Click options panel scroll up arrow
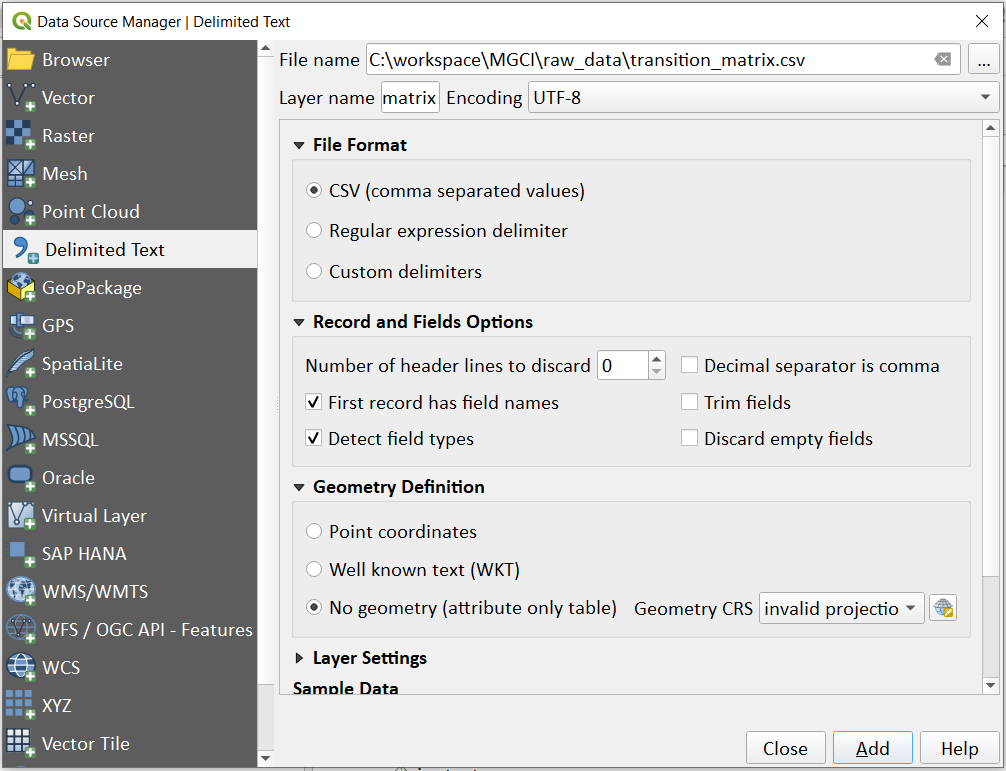 [990, 128]
